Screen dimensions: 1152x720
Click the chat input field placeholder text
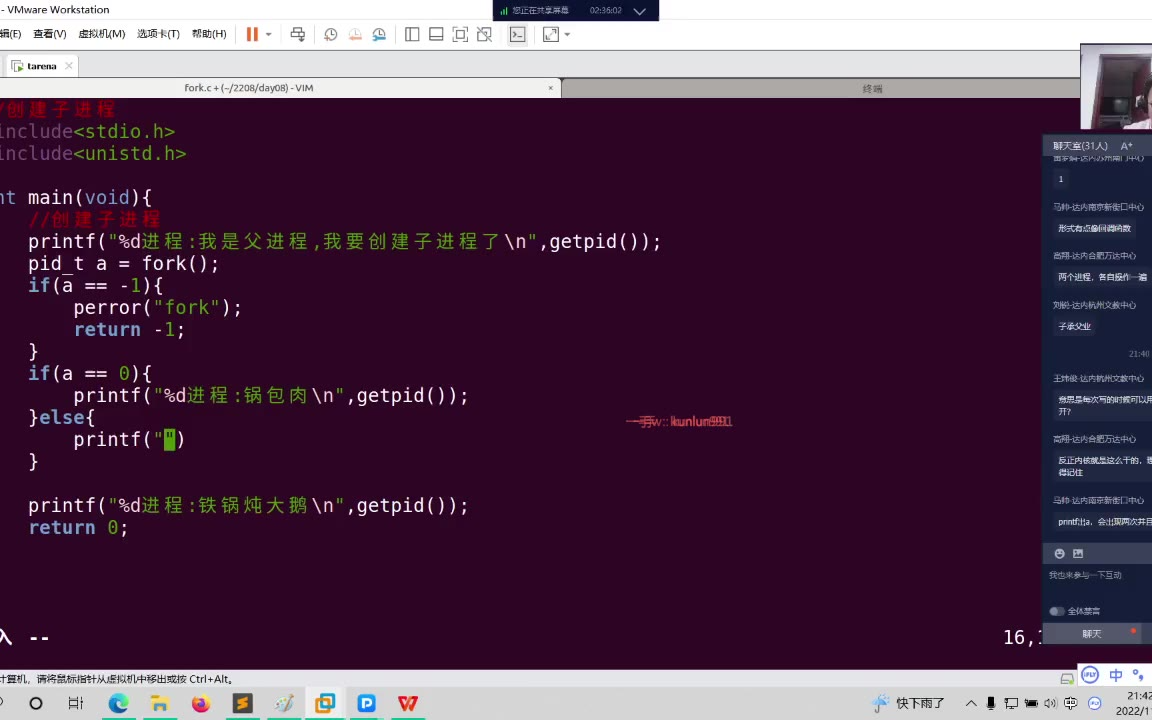click(x=1085, y=575)
